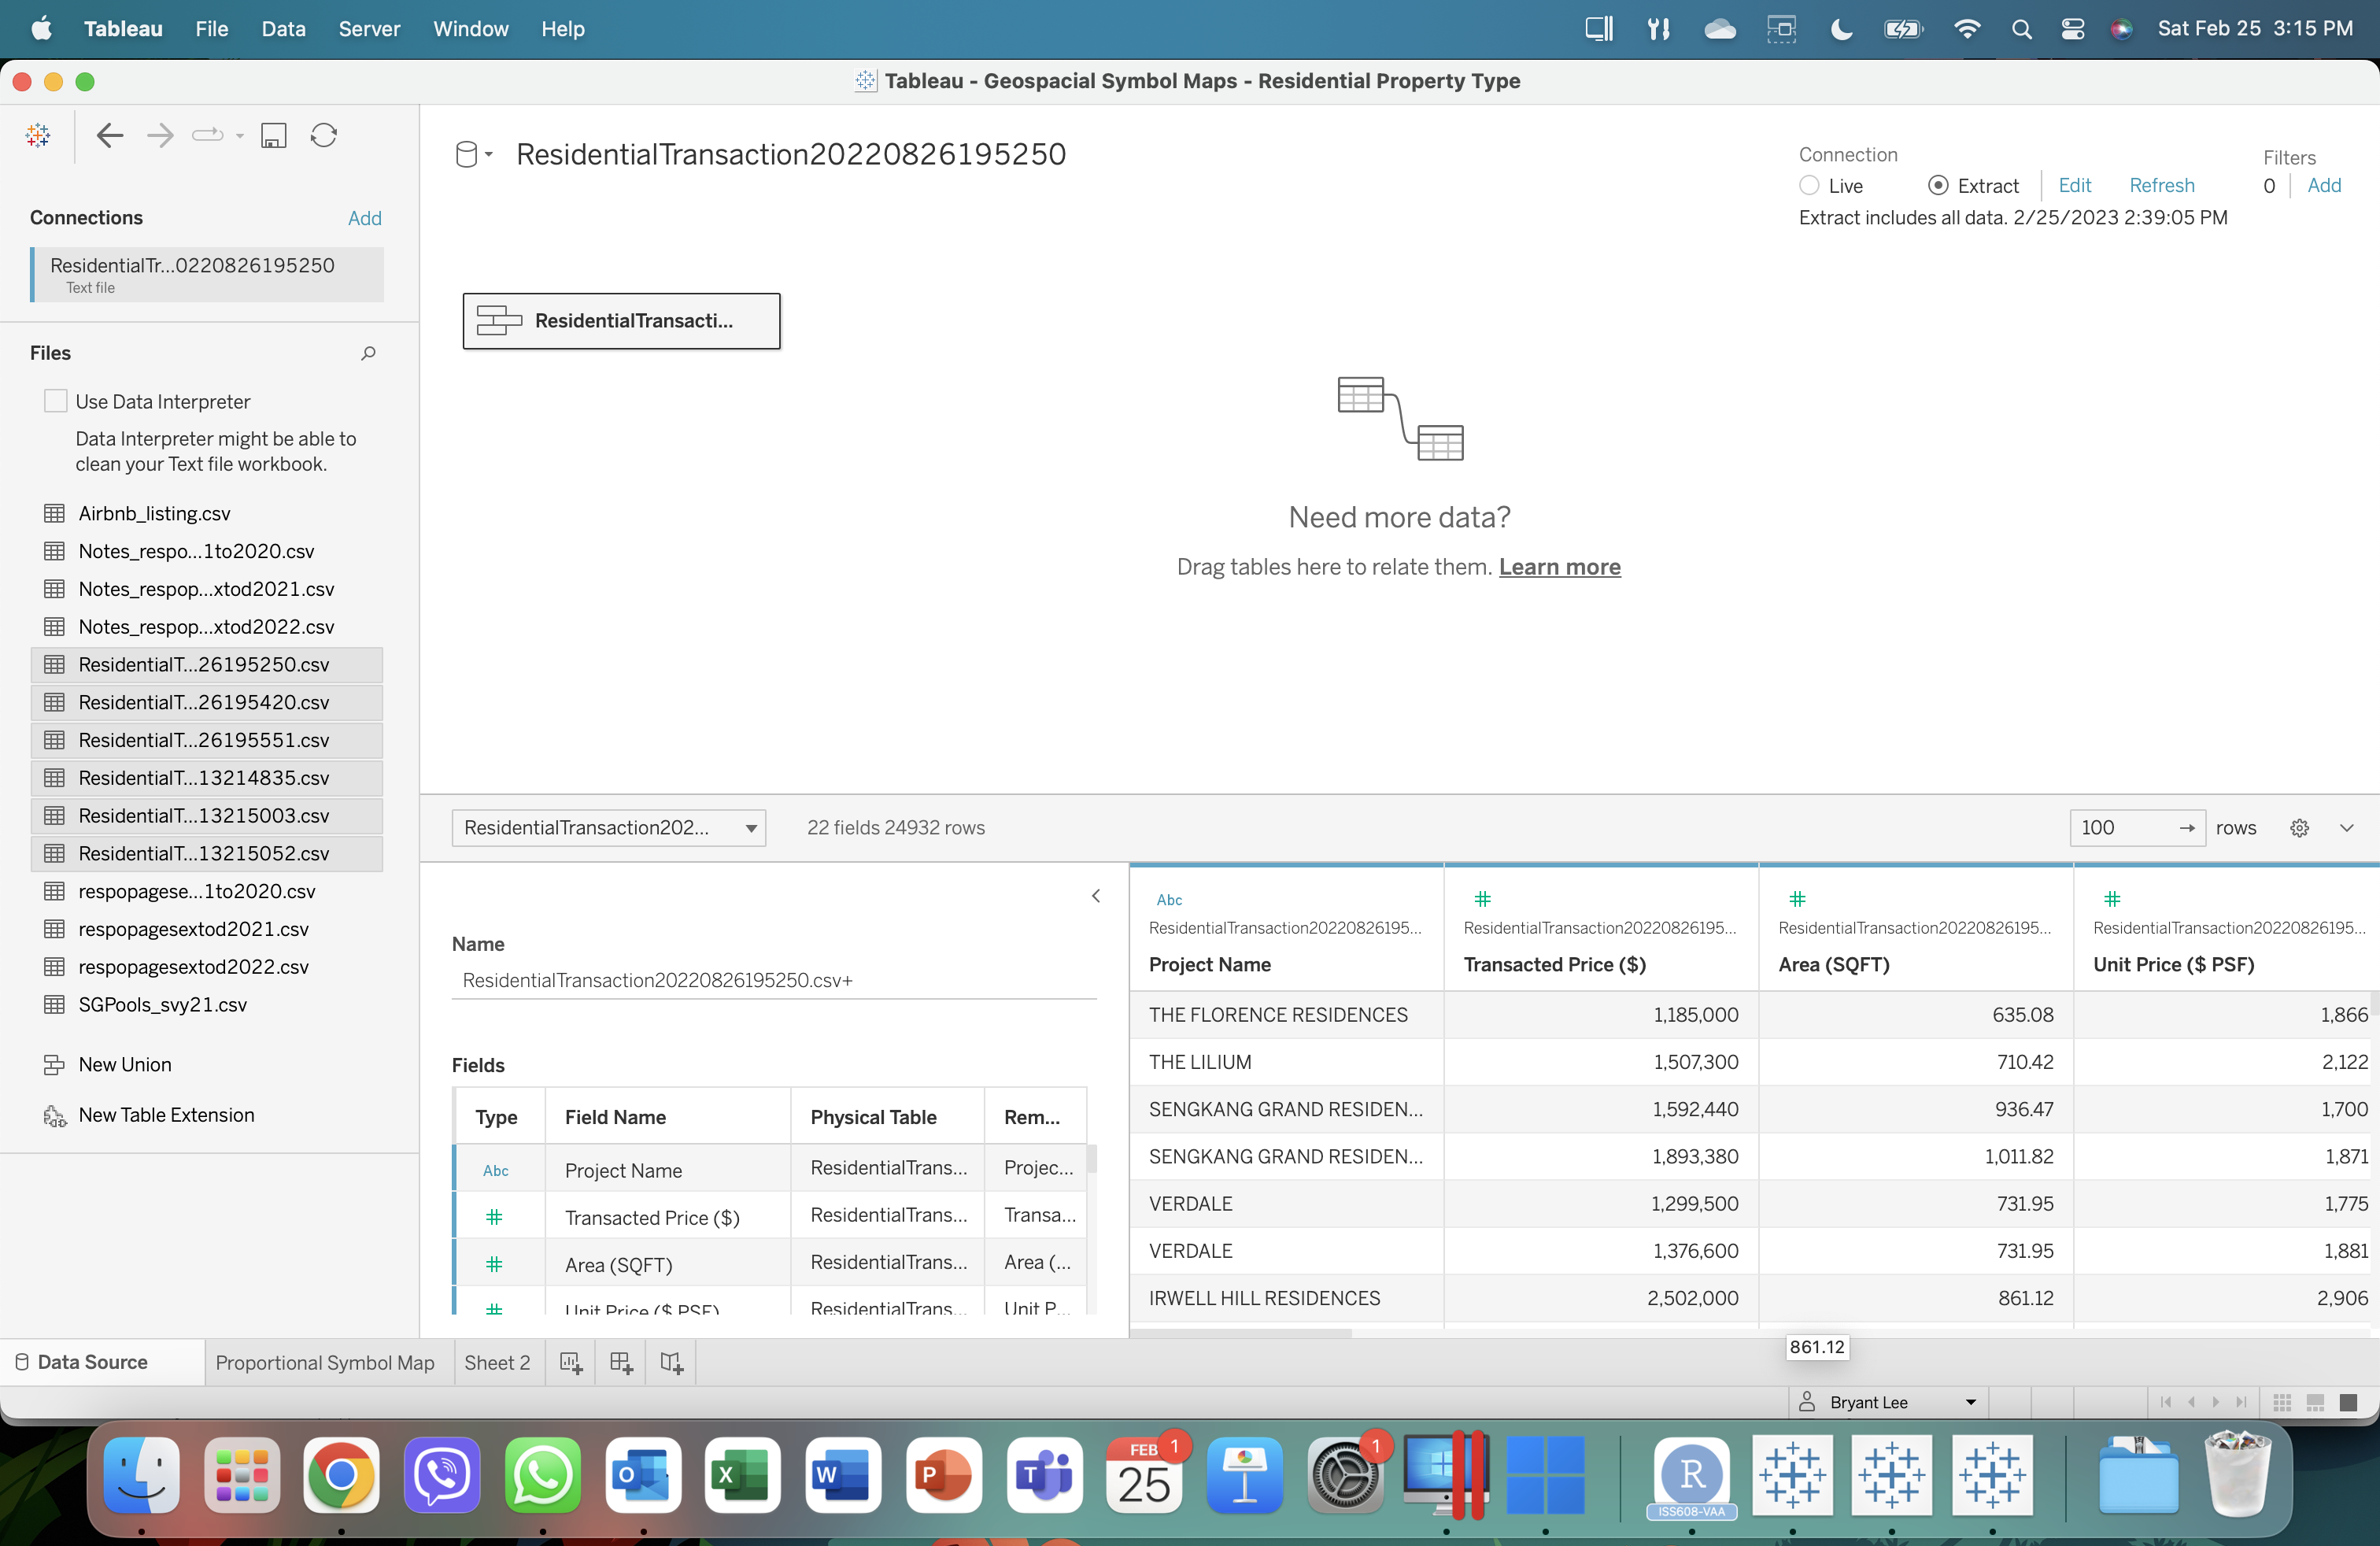Click the New Story tab icon
Screen dimensions: 2380x1546
tap(671, 1362)
